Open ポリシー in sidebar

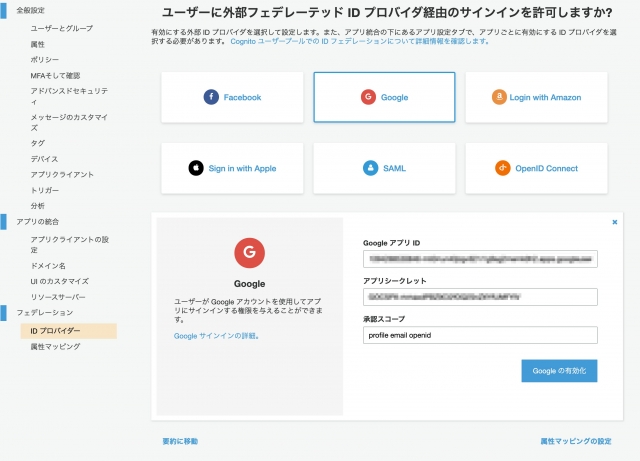pyautogui.click(x=44, y=60)
